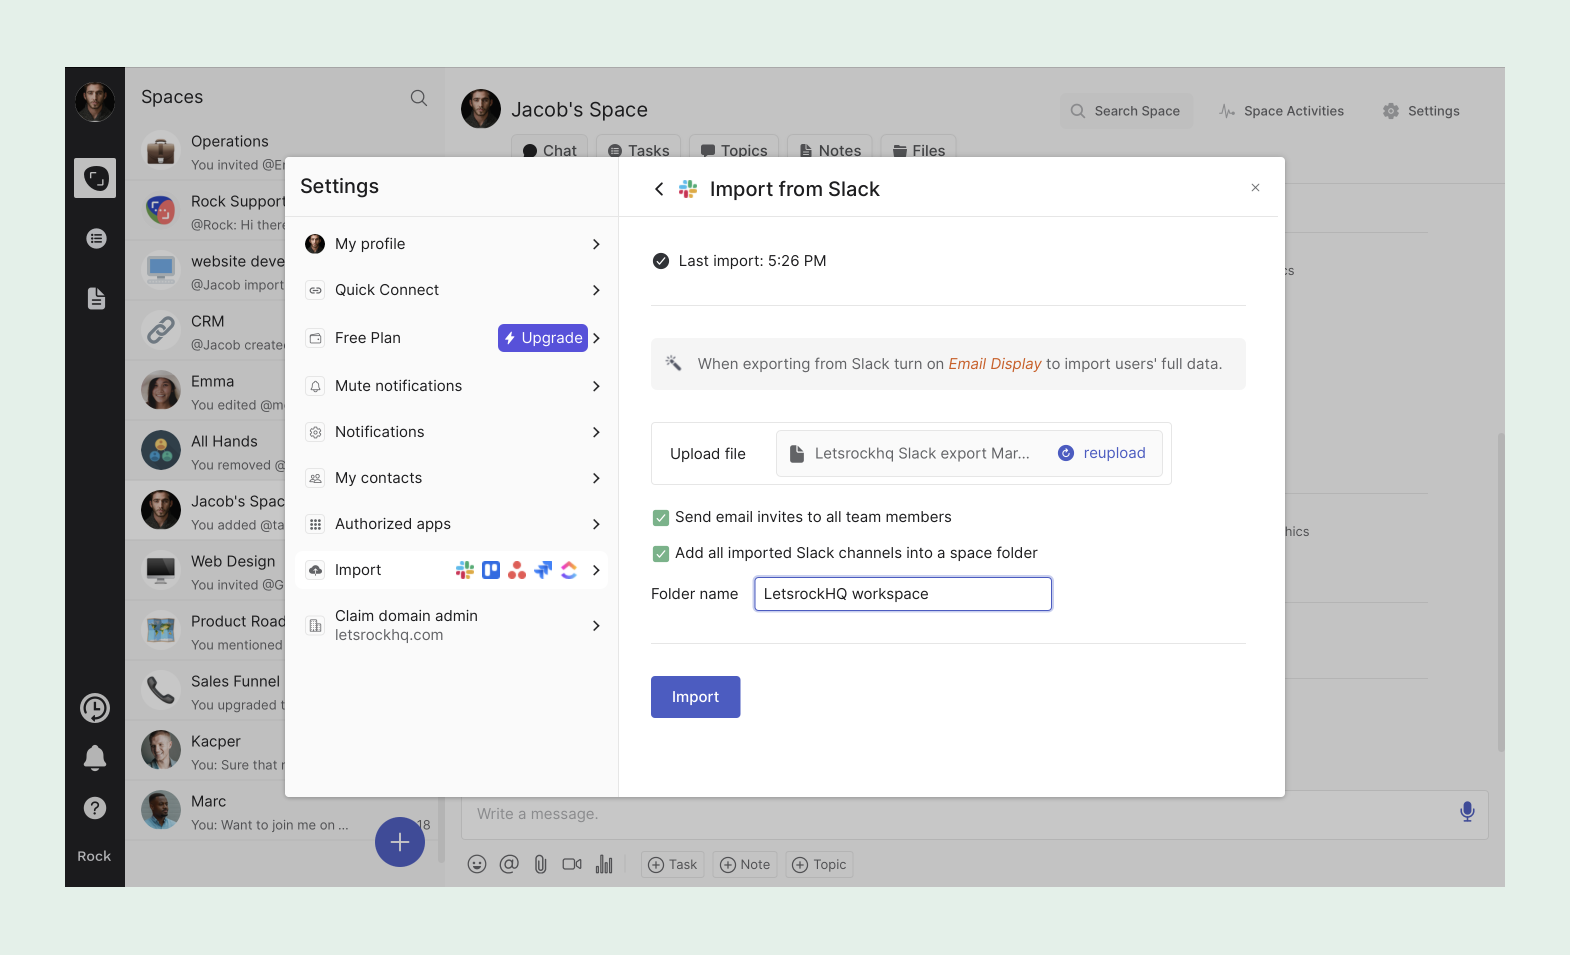The height and width of the screenshot is (955, 1570).
Task: Click the Folder name text field
Action: pos(903,594)
